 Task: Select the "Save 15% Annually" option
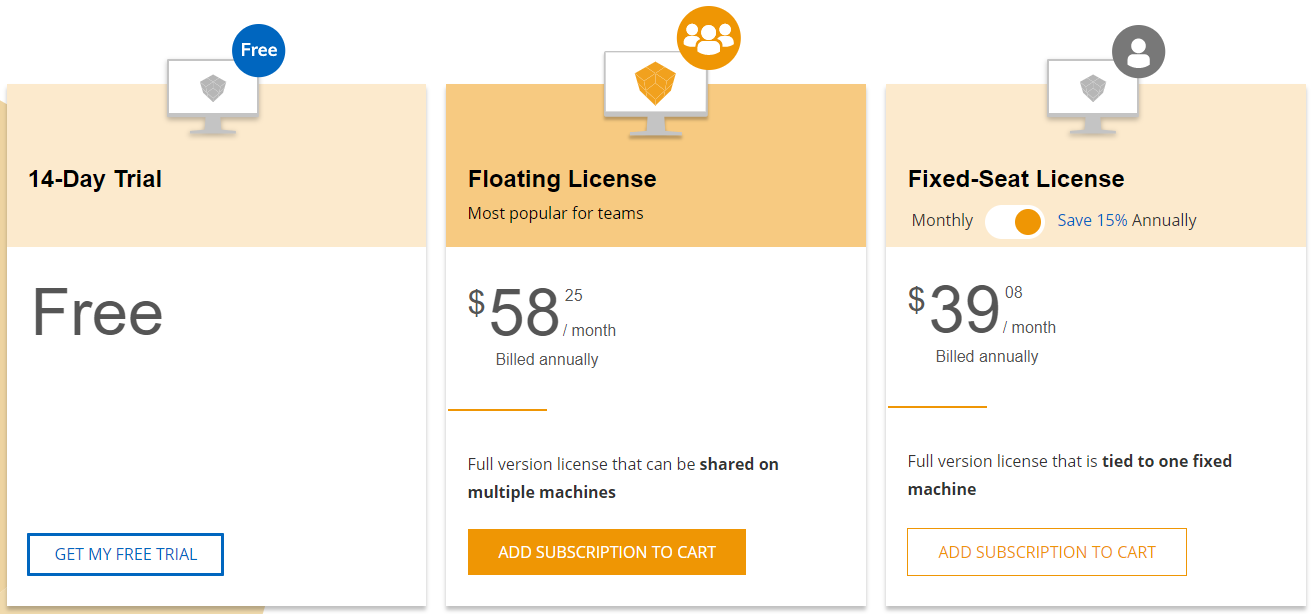[x=1126, y=220]
